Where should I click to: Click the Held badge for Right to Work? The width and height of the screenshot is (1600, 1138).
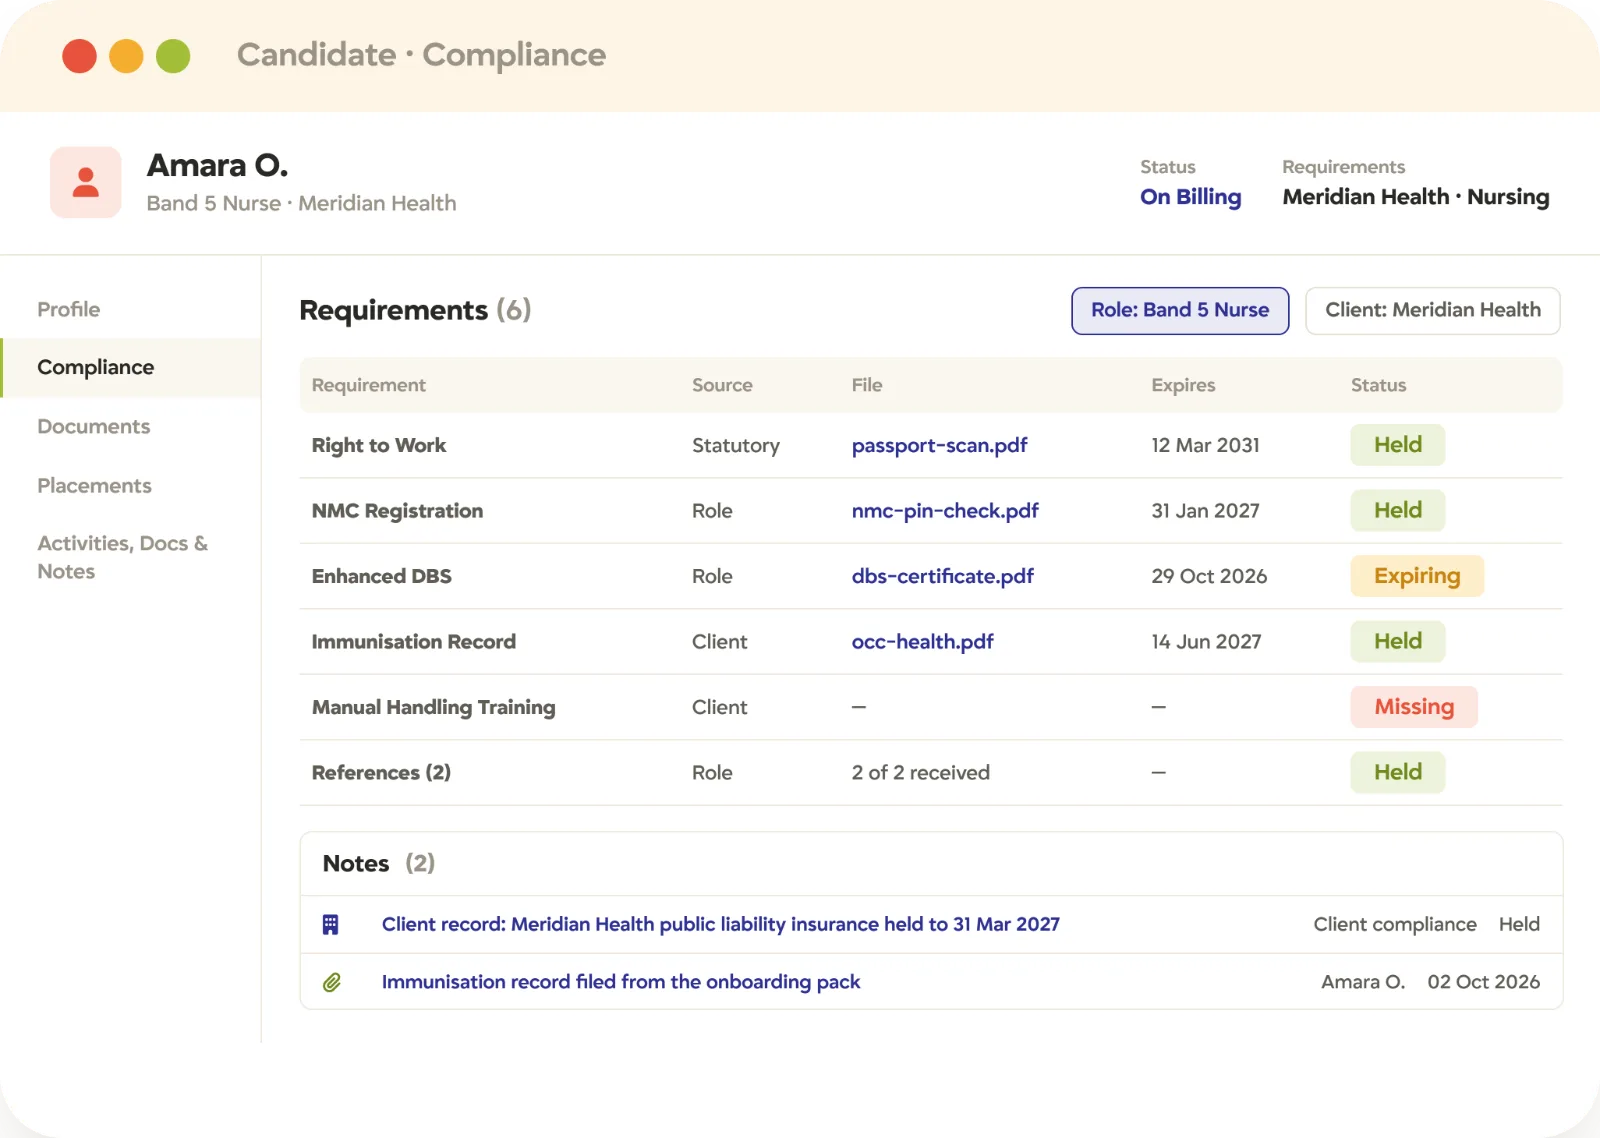point(1398,445)
